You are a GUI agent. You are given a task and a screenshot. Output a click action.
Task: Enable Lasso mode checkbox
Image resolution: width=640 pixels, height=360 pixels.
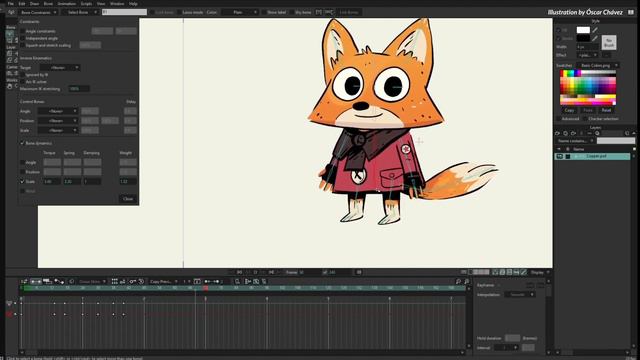point(179,12)
